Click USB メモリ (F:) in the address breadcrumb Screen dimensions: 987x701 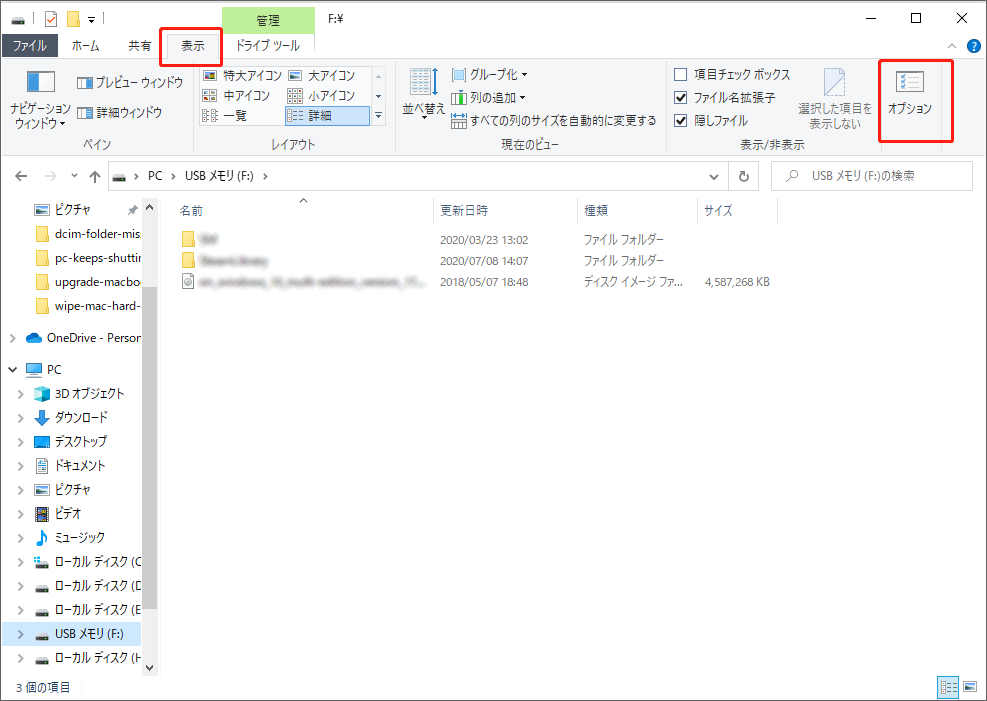(x=219, y=176)
